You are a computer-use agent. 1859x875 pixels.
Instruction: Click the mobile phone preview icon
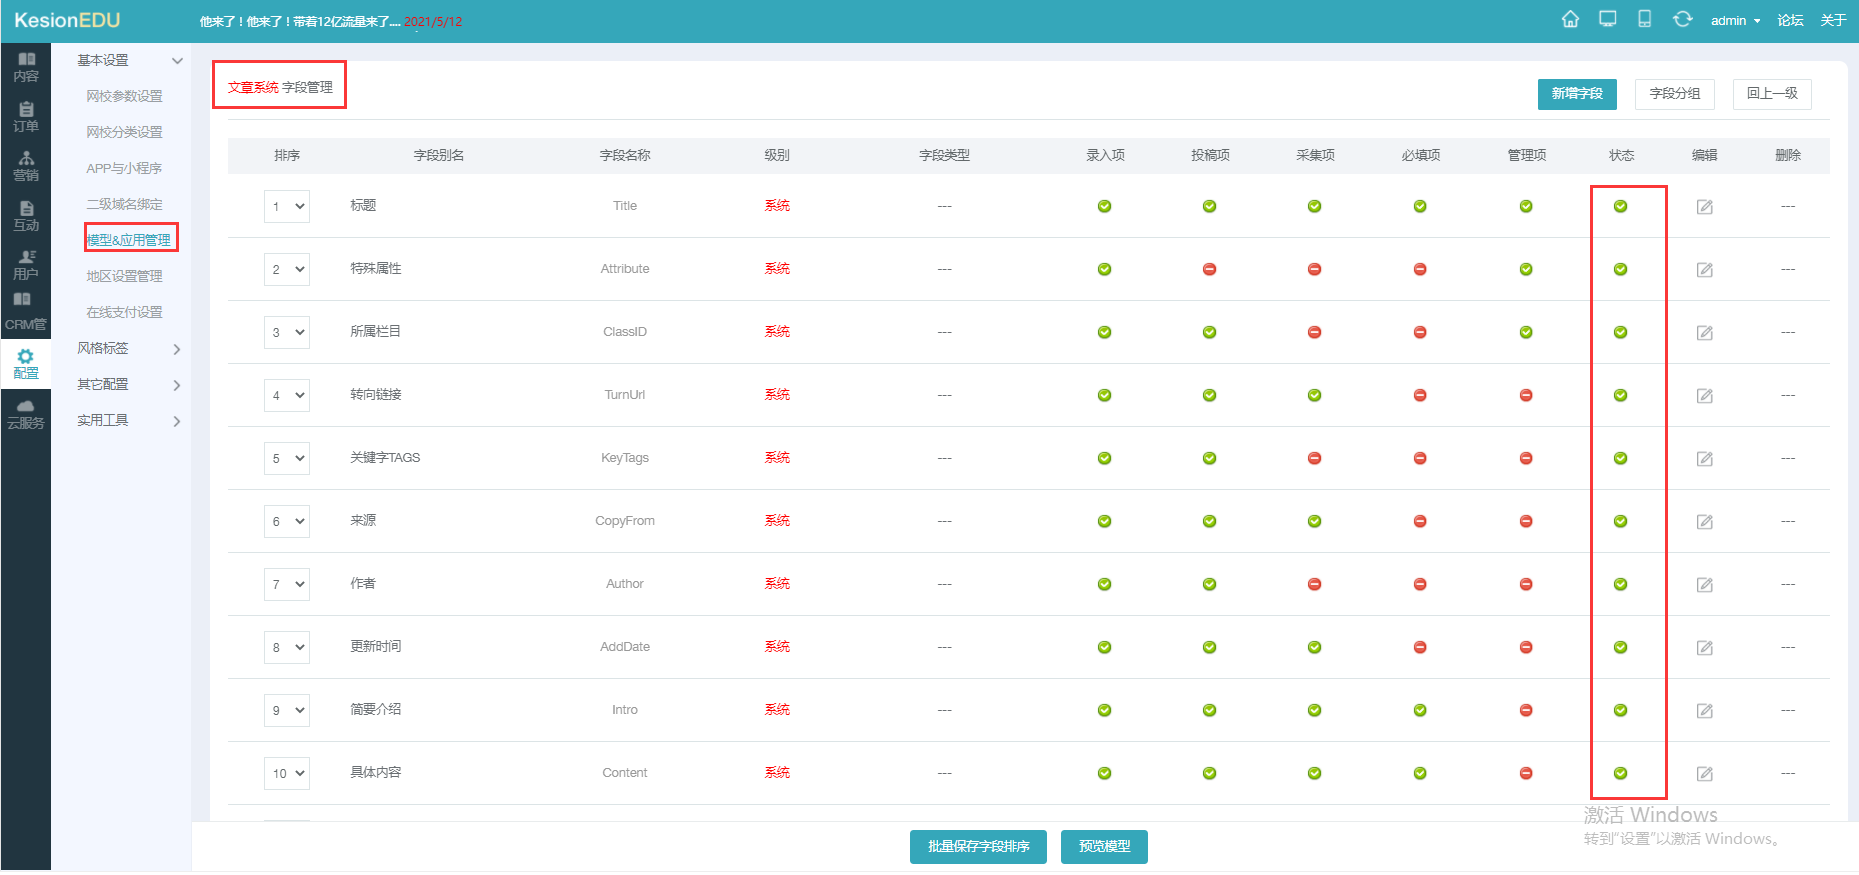[x=1644, y=20]
